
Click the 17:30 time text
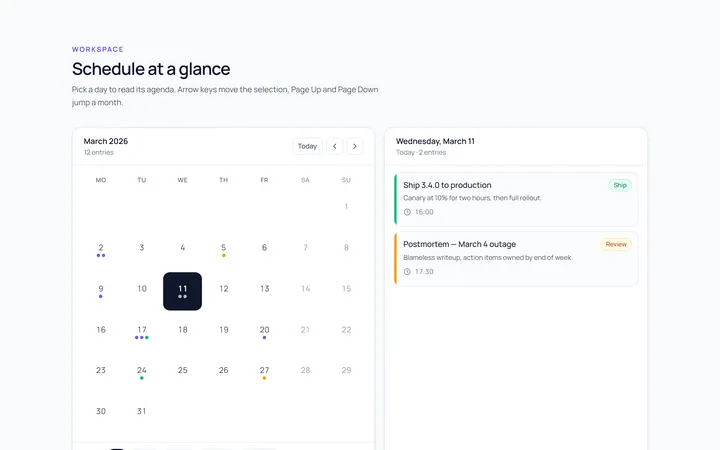[x=424, y=272]
